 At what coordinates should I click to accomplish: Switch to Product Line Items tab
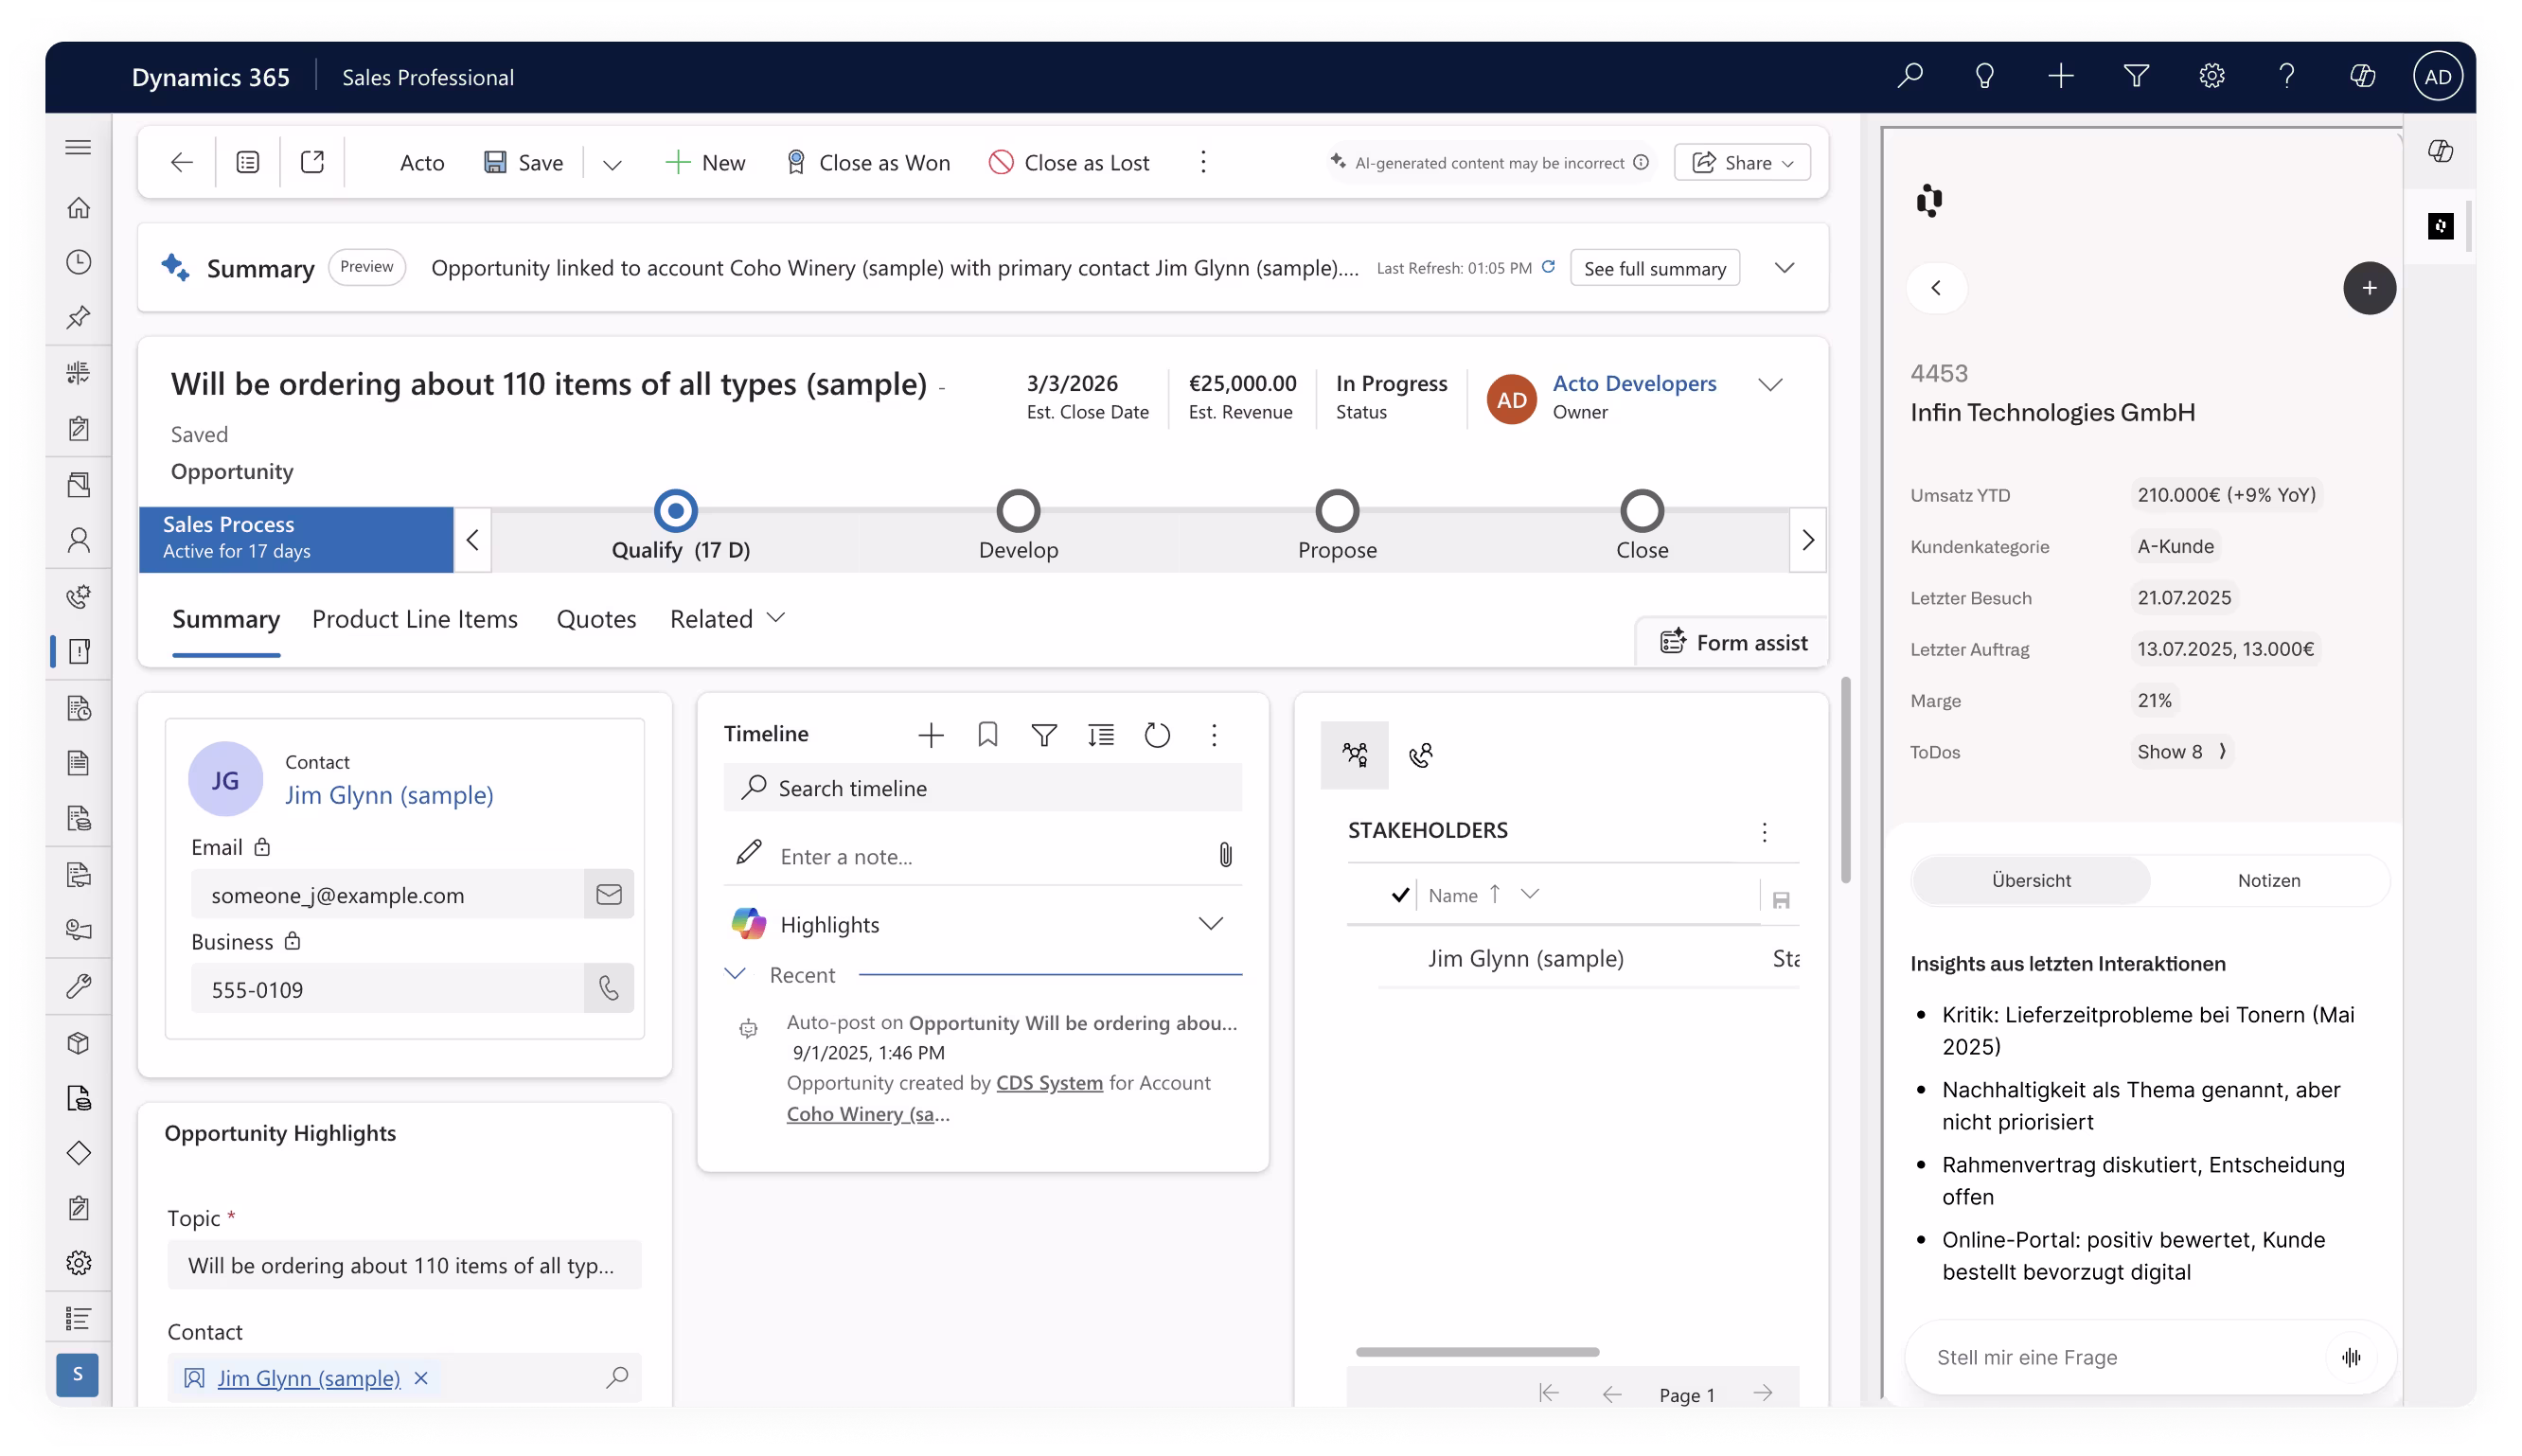[415, 619]
